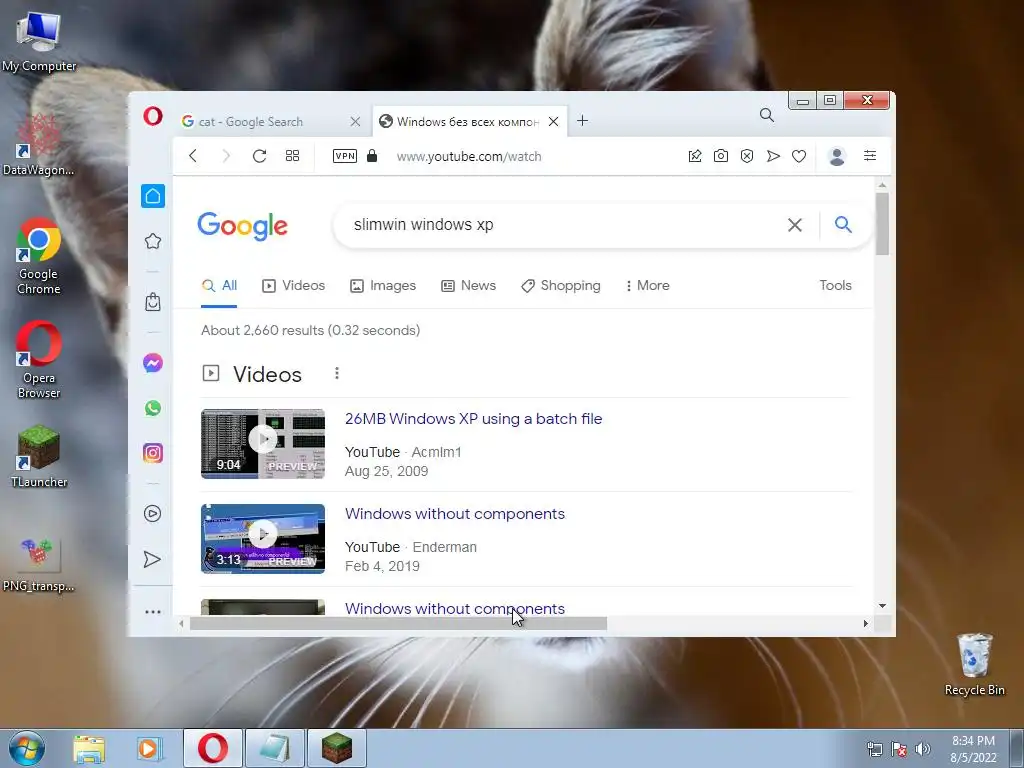1024x768 pixels.
Task: Open the sidebar shopping bag icon
Action: [153, 302]
